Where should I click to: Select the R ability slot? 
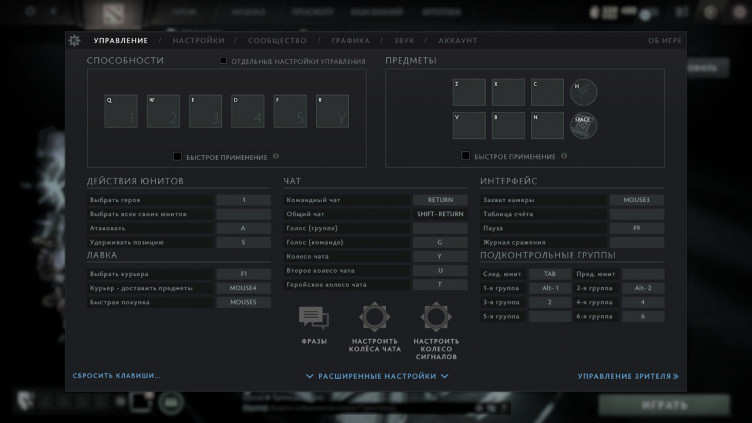(332, 111)
